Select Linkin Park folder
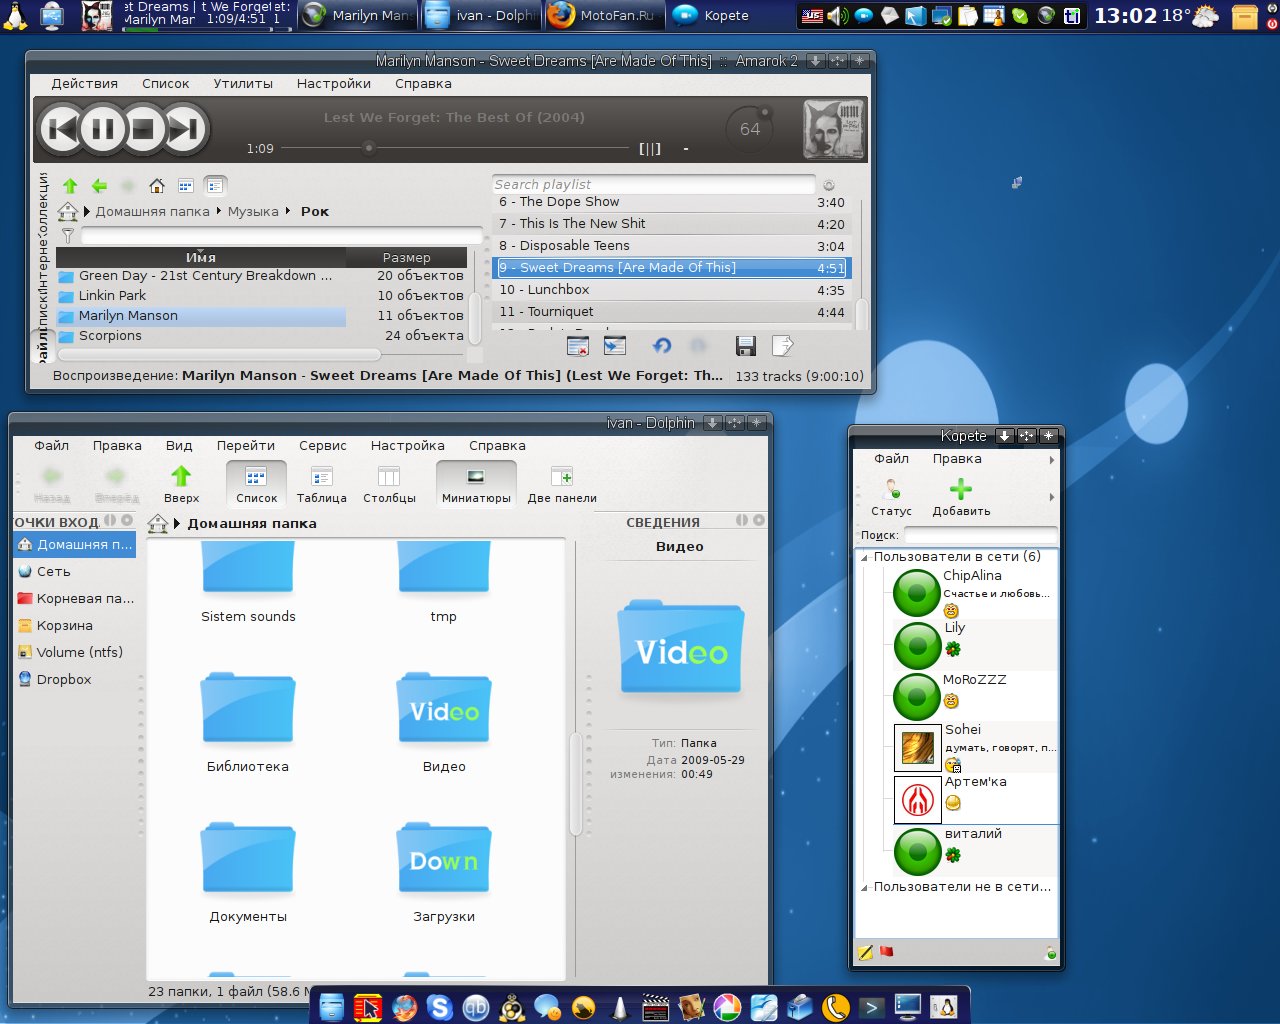This screenshot has width=1280, height=1024. coord(112,295)
